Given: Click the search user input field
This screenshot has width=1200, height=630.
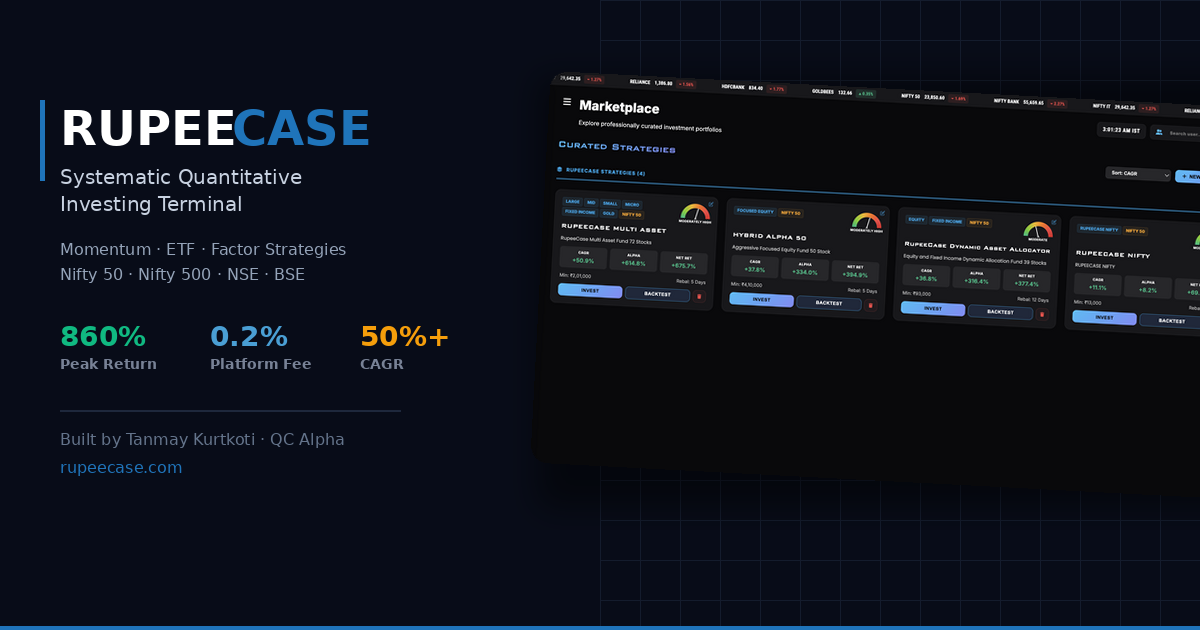Looking at the screenshot, I should [x=1184, y=133].
